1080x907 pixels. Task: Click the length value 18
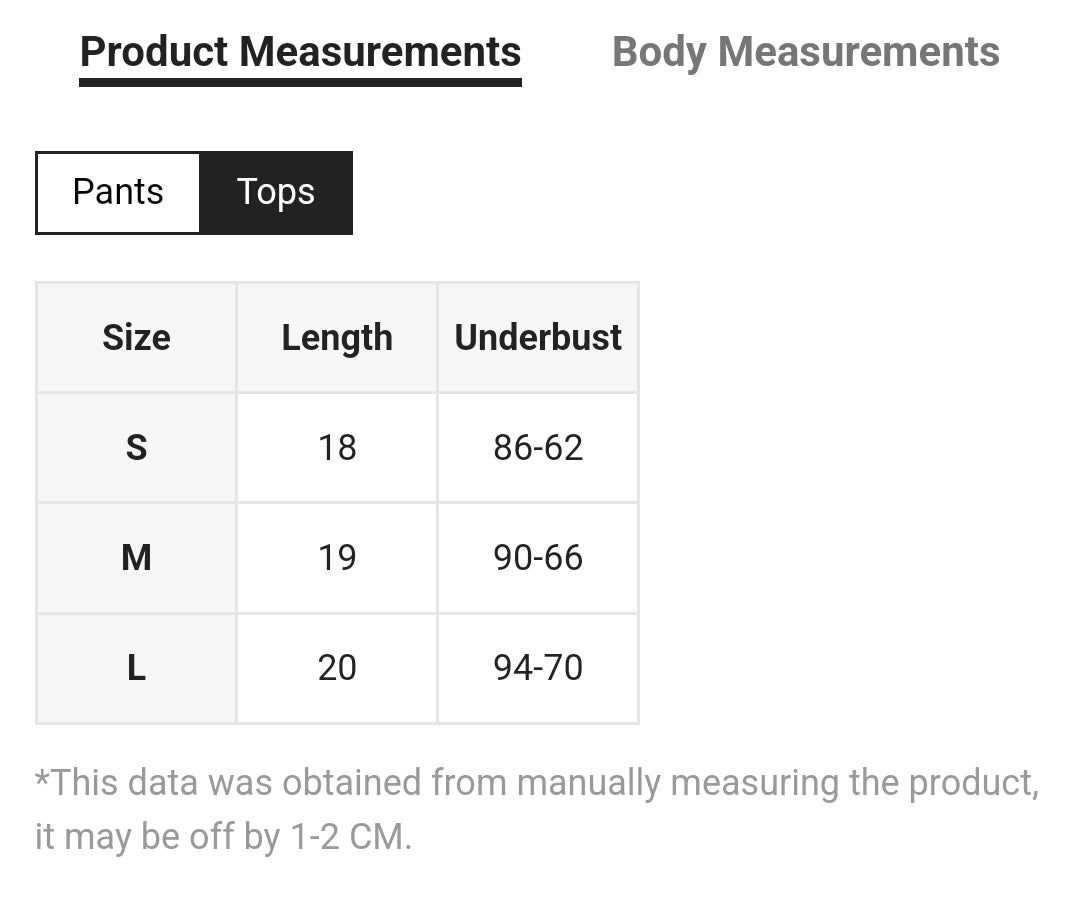click(337, 448)
